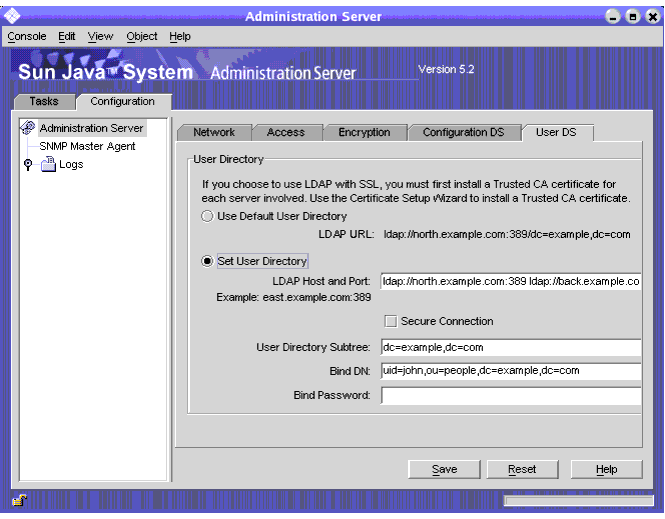Image resolution: width=665 pixels, height=519 pixels.
Task: Click the window menu icon in title bar
Action: click(x=12, y=16)
